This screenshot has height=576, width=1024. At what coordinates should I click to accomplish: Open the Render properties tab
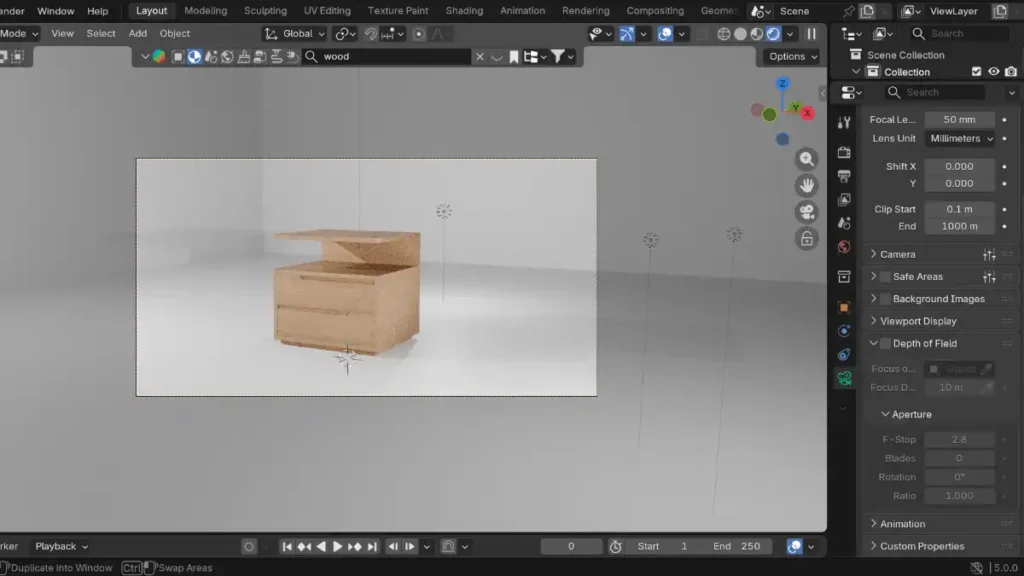point(844,152)
